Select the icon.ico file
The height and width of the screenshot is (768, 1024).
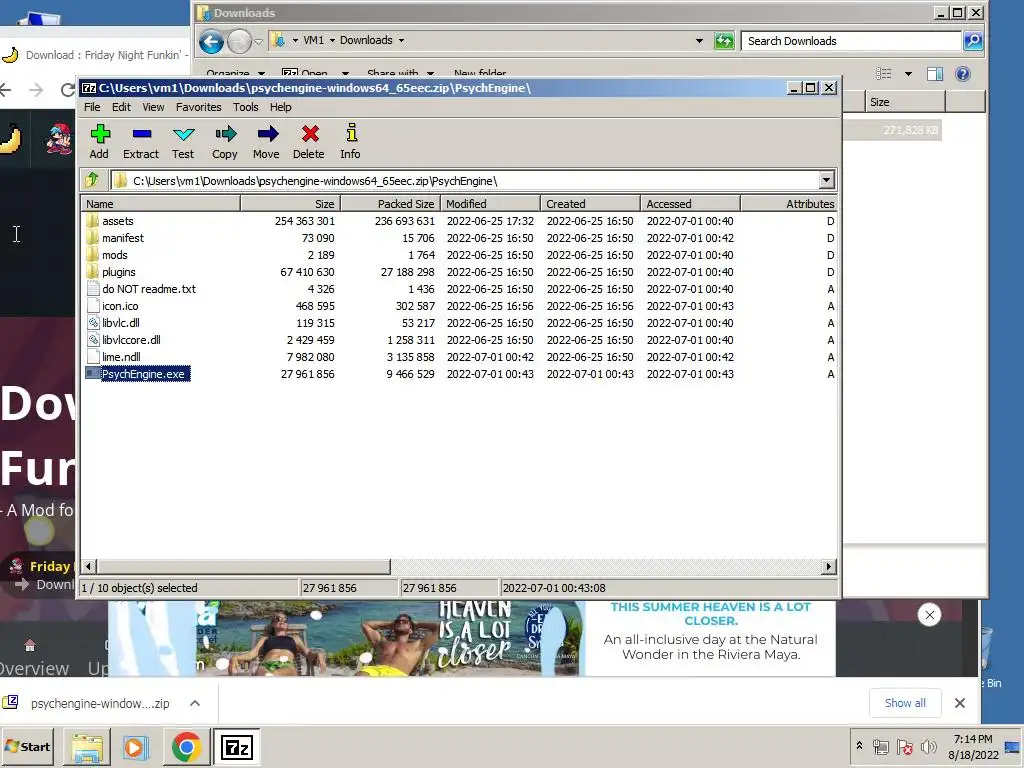[x=120, y=306]
